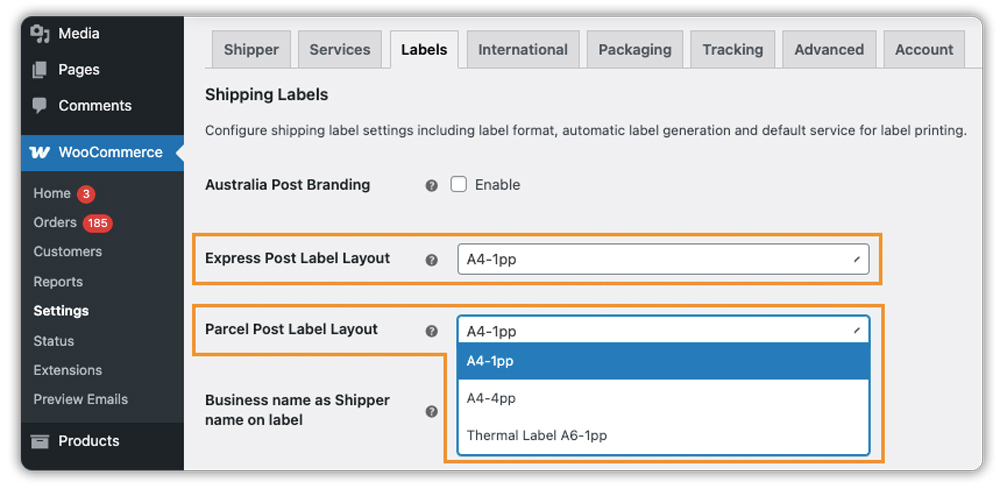Switch to the Packaging tab

635,50
